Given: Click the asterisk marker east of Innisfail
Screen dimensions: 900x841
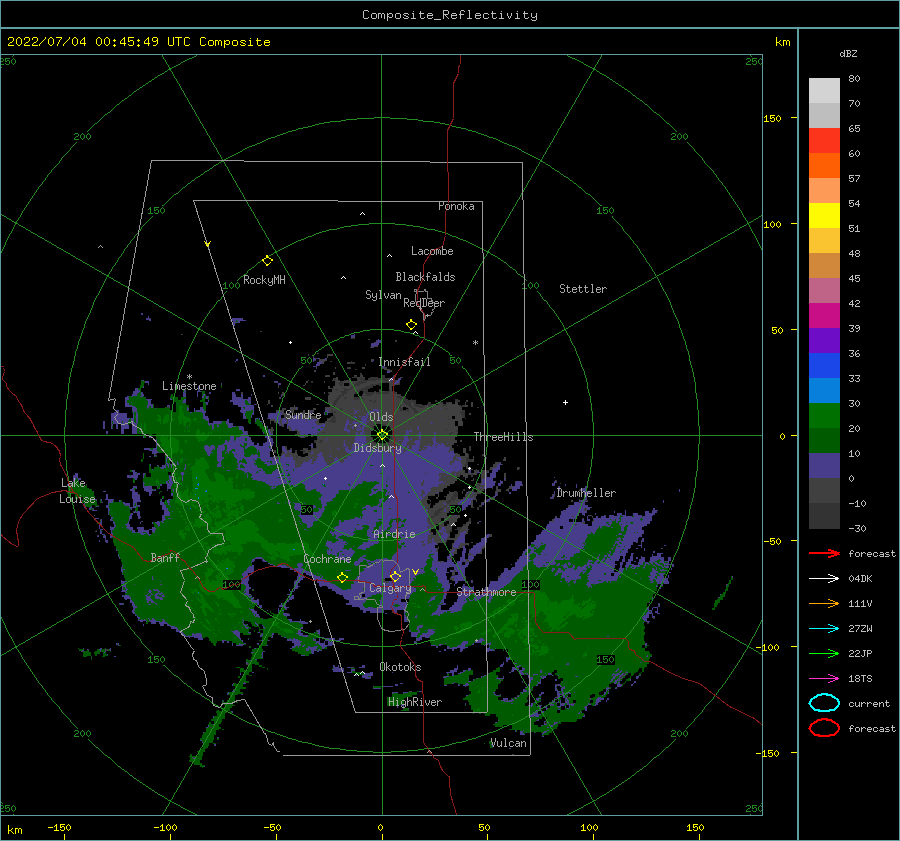Looking at the screenshot, I should 475,343.
